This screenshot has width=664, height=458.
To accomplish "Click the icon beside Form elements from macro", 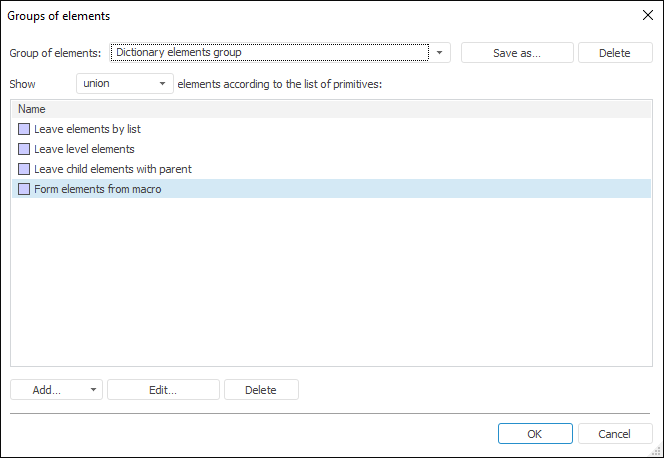I will click(24, 189).
